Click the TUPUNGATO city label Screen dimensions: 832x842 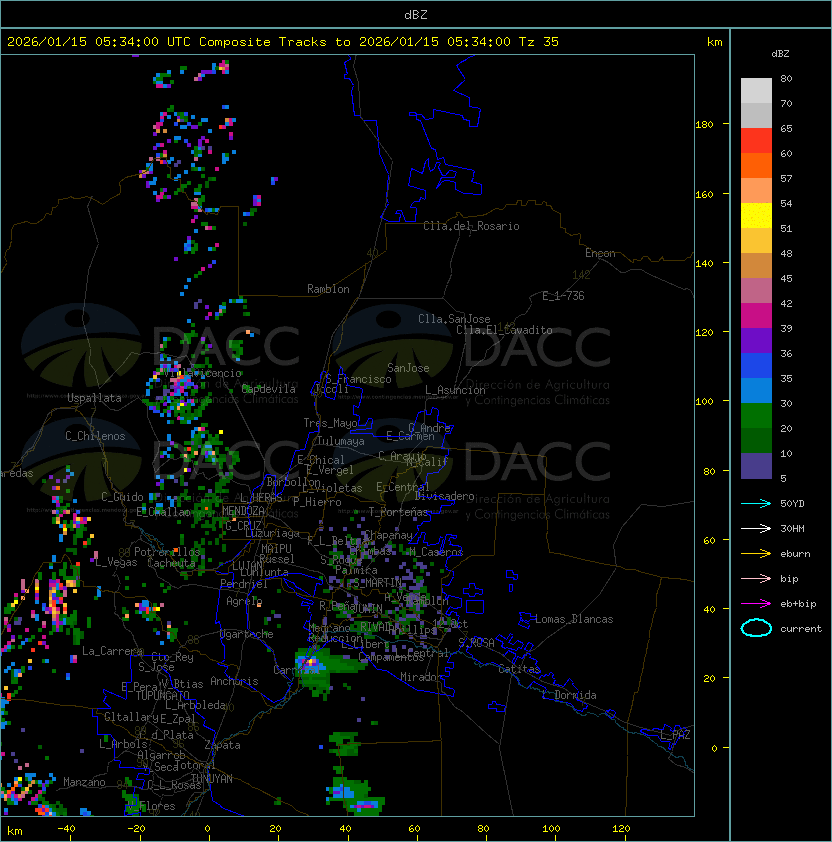click(x=163, y=695)
